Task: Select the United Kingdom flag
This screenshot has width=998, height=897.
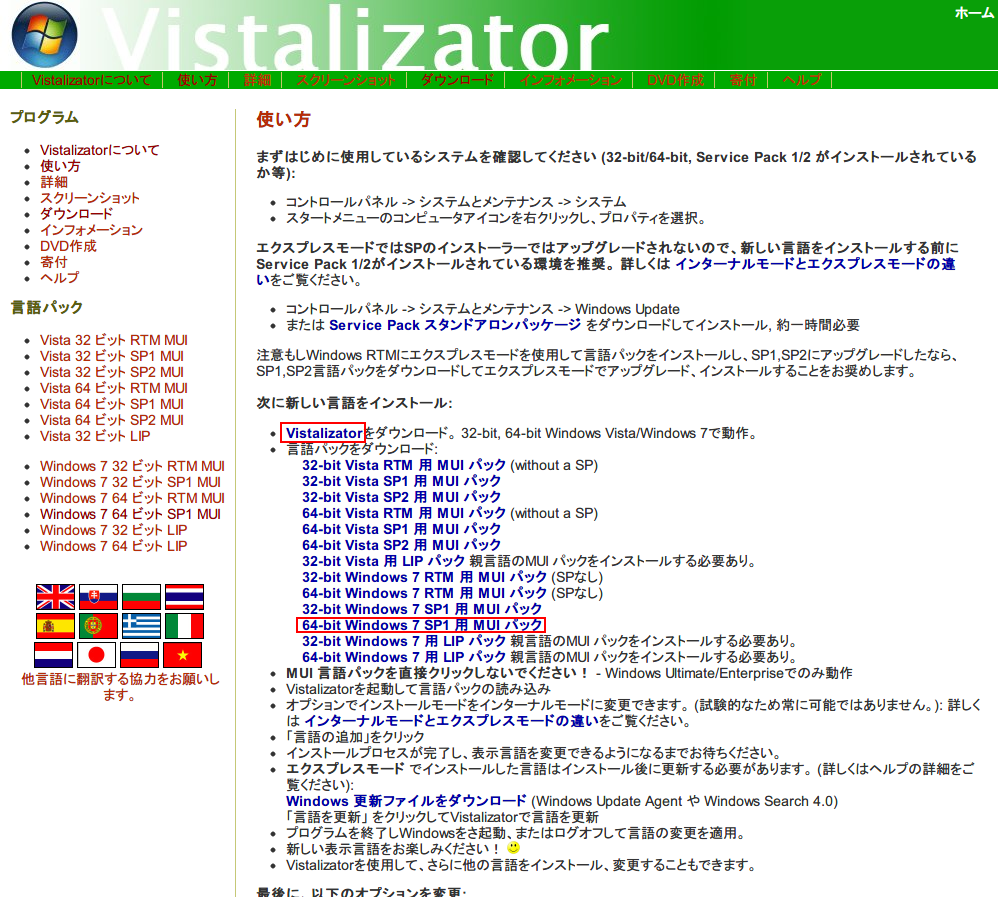Action: click(x=55, y=597)
